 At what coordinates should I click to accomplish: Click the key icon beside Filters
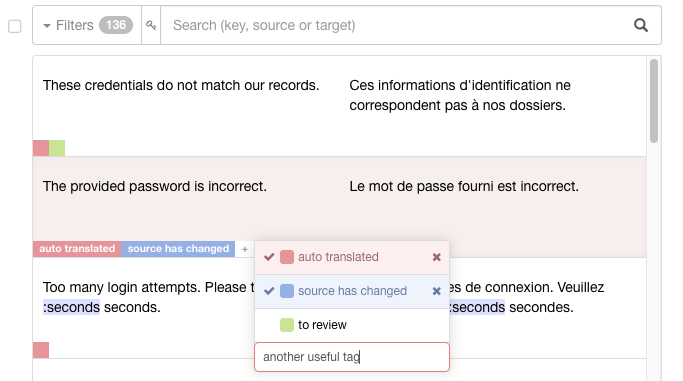tap(151, 25)
